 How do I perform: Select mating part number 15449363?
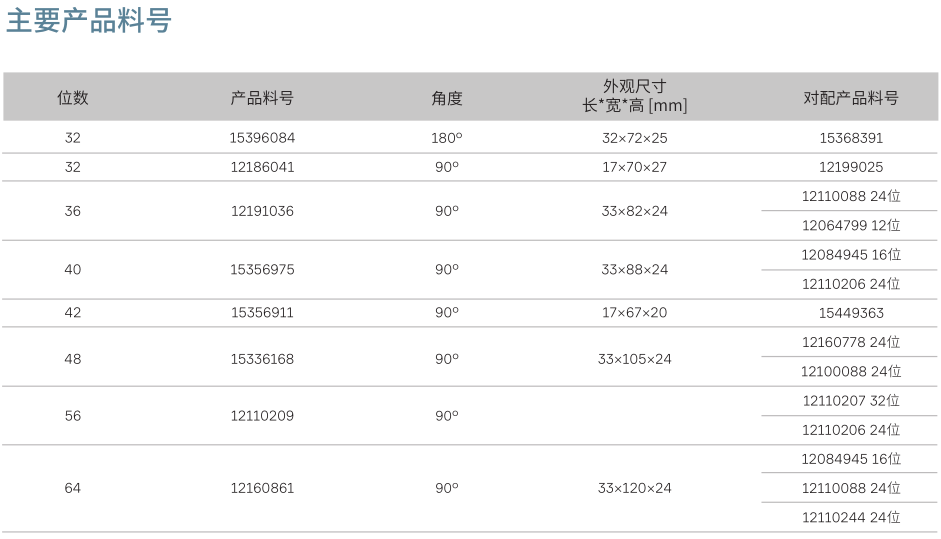click(x=851, y=313)
